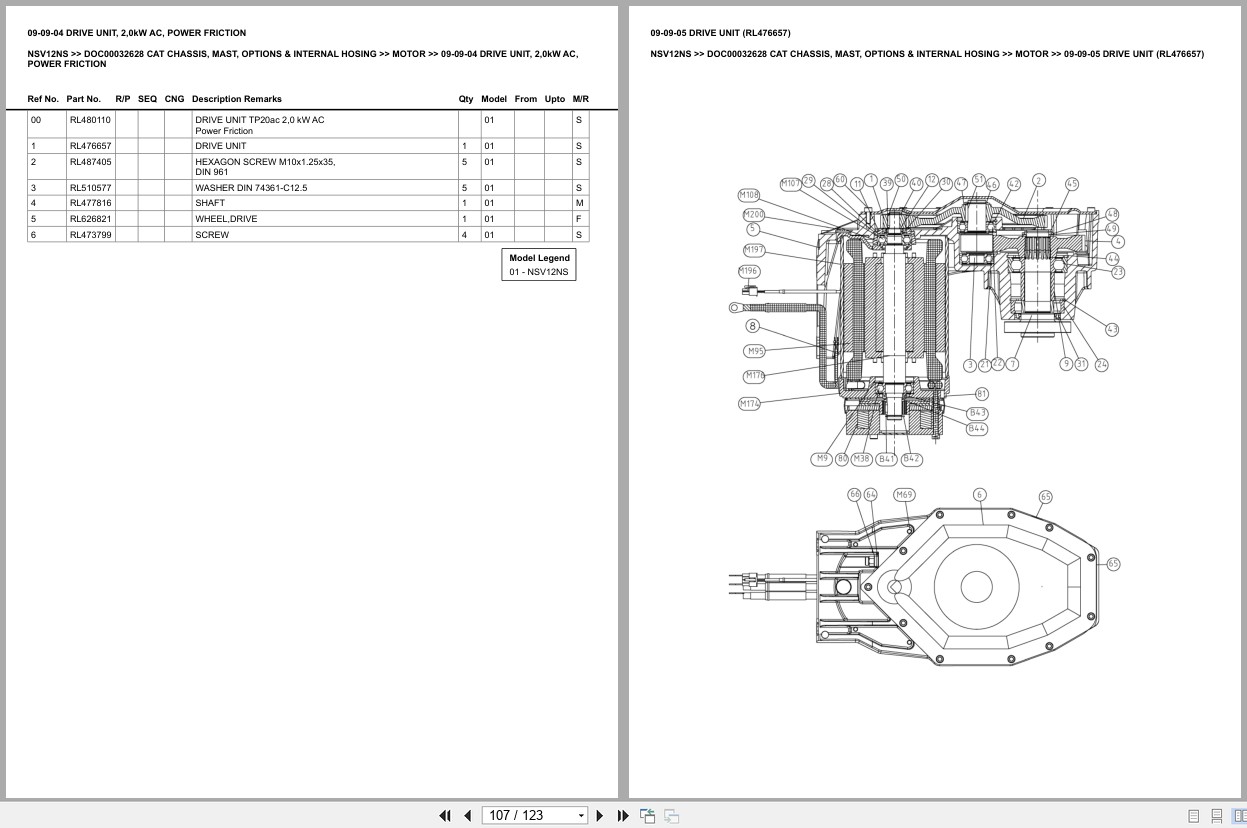Jump to the last page

pos(623,816)
